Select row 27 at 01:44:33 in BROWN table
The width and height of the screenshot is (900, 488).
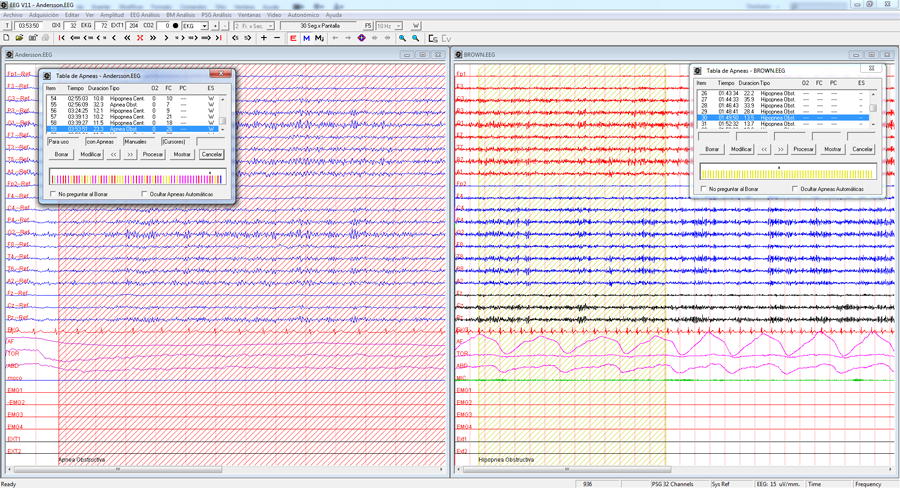click(783, 100)
